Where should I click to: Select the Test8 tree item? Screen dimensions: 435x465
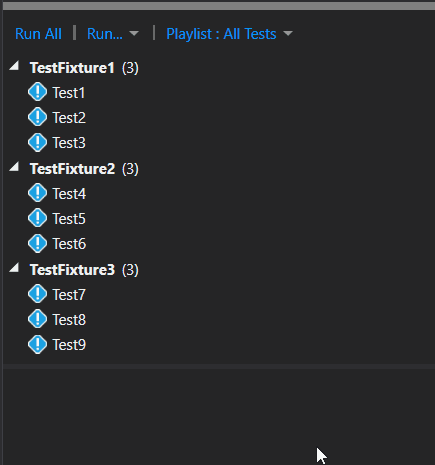[57, 320]
